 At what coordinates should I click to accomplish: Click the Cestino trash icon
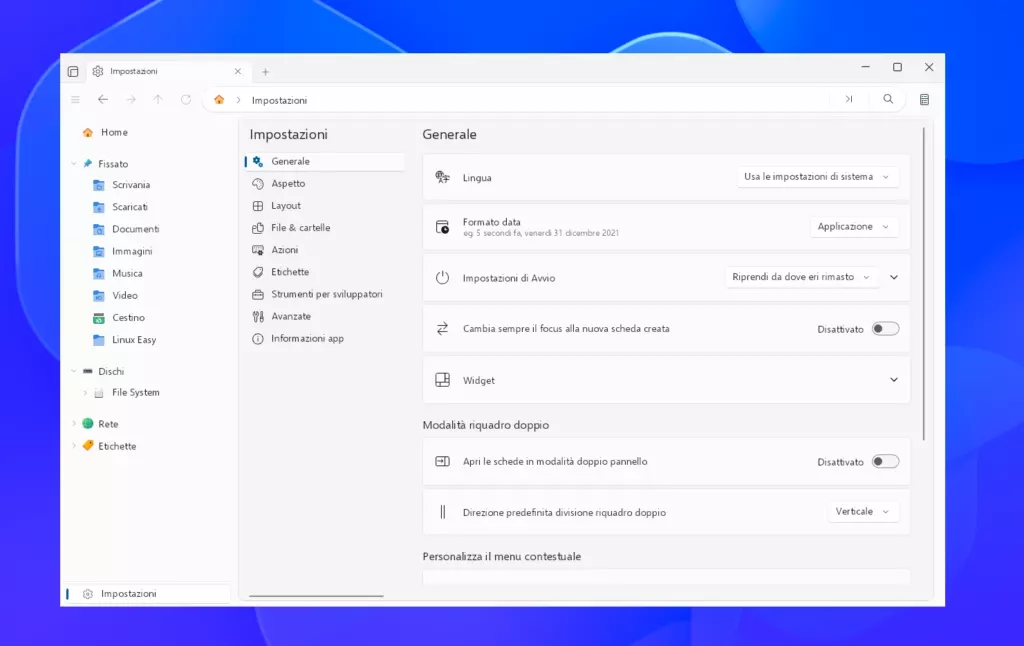click(99, 317)
